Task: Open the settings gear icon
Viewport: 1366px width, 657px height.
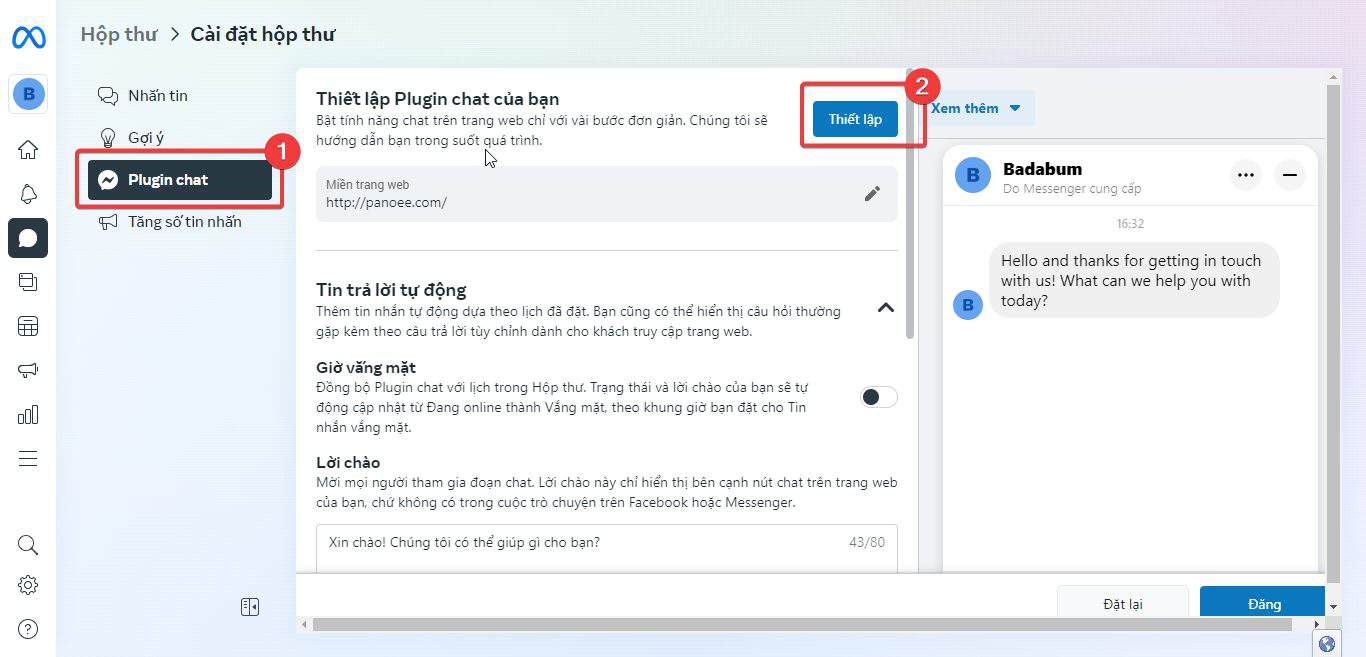Action: point(28,585)
